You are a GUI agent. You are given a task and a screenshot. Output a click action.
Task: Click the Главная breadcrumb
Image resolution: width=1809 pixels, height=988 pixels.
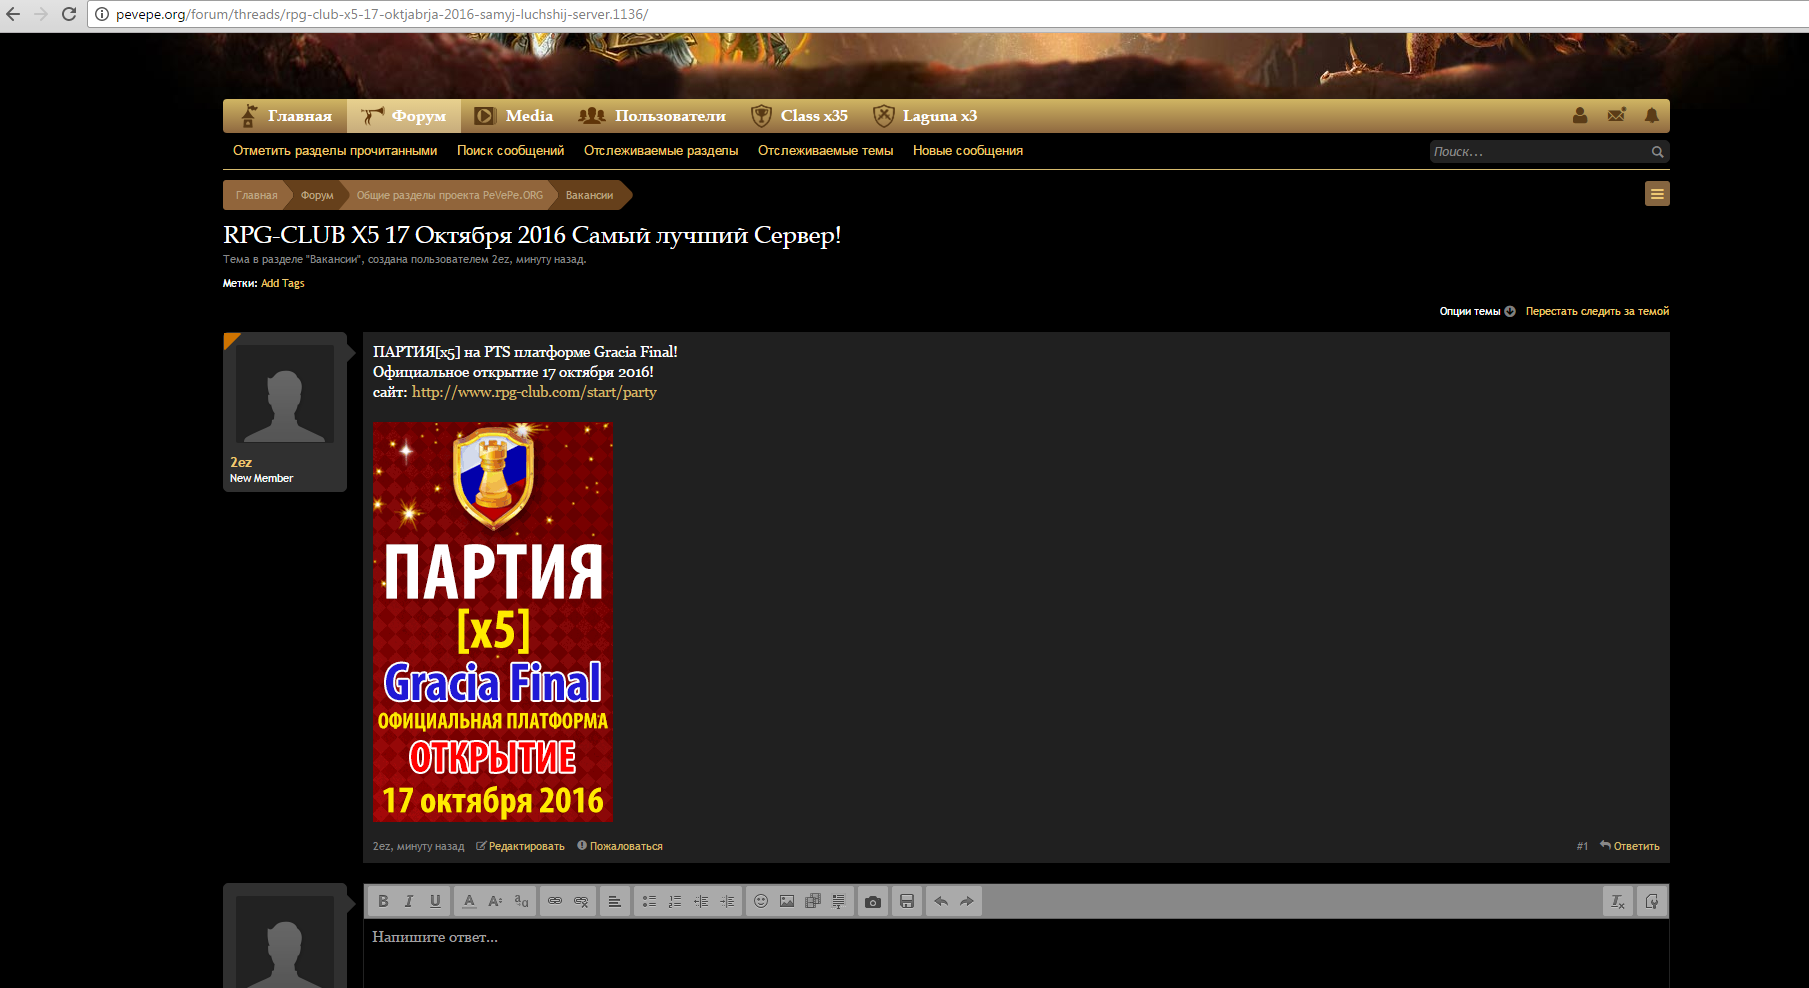(x=256, y=195)
